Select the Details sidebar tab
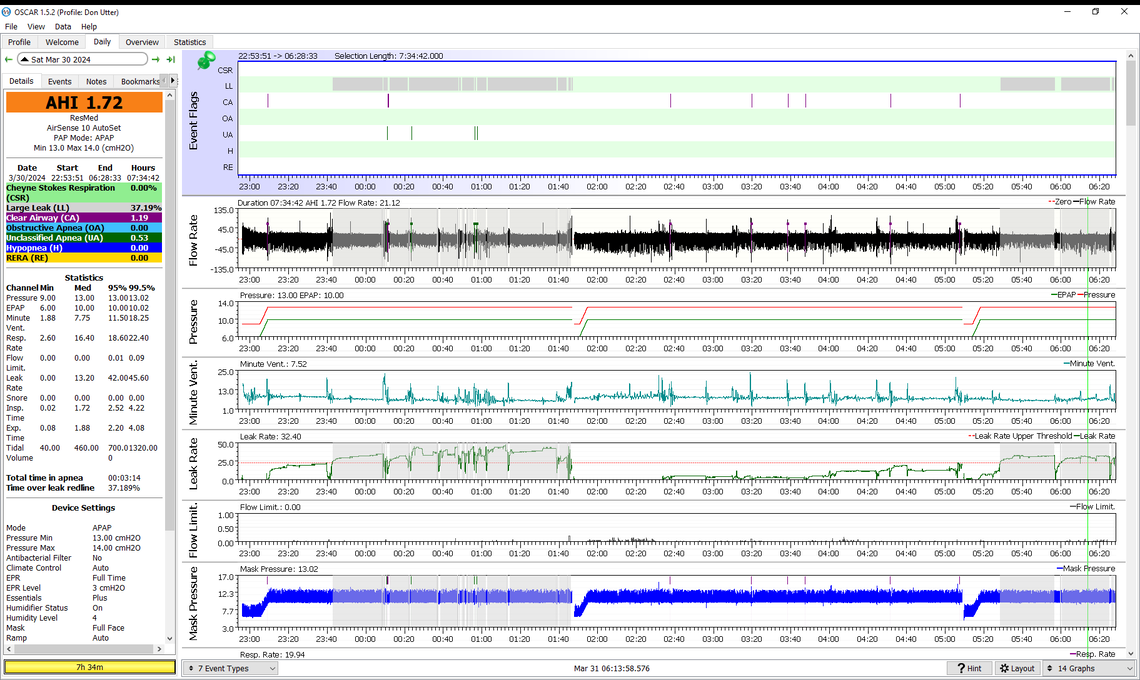The width and height of the screenshot is (1140, 680). pos(21,81)
